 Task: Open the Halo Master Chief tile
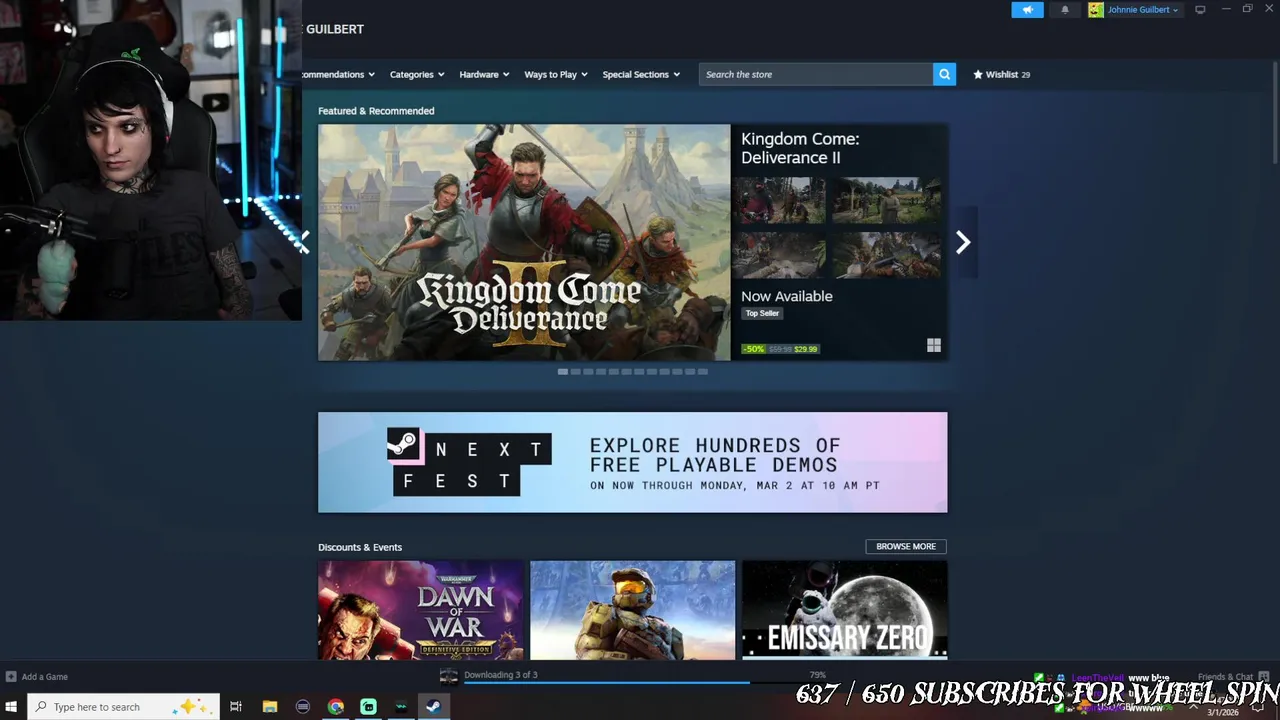click(x=633, y=610)
